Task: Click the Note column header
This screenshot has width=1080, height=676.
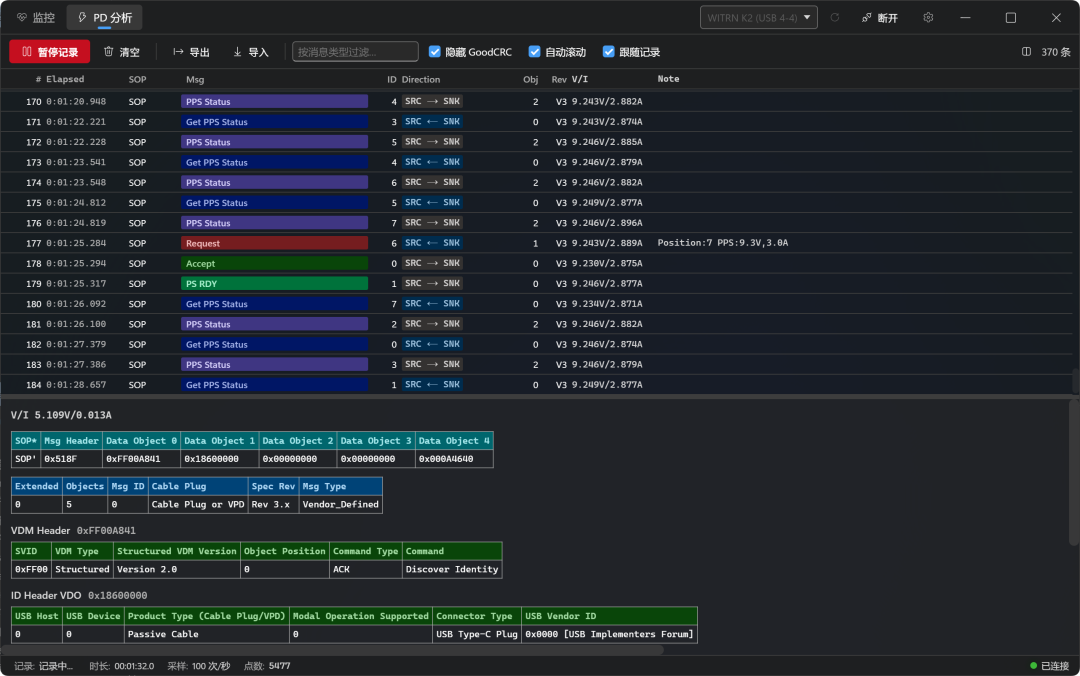Action: coord(668,79)
